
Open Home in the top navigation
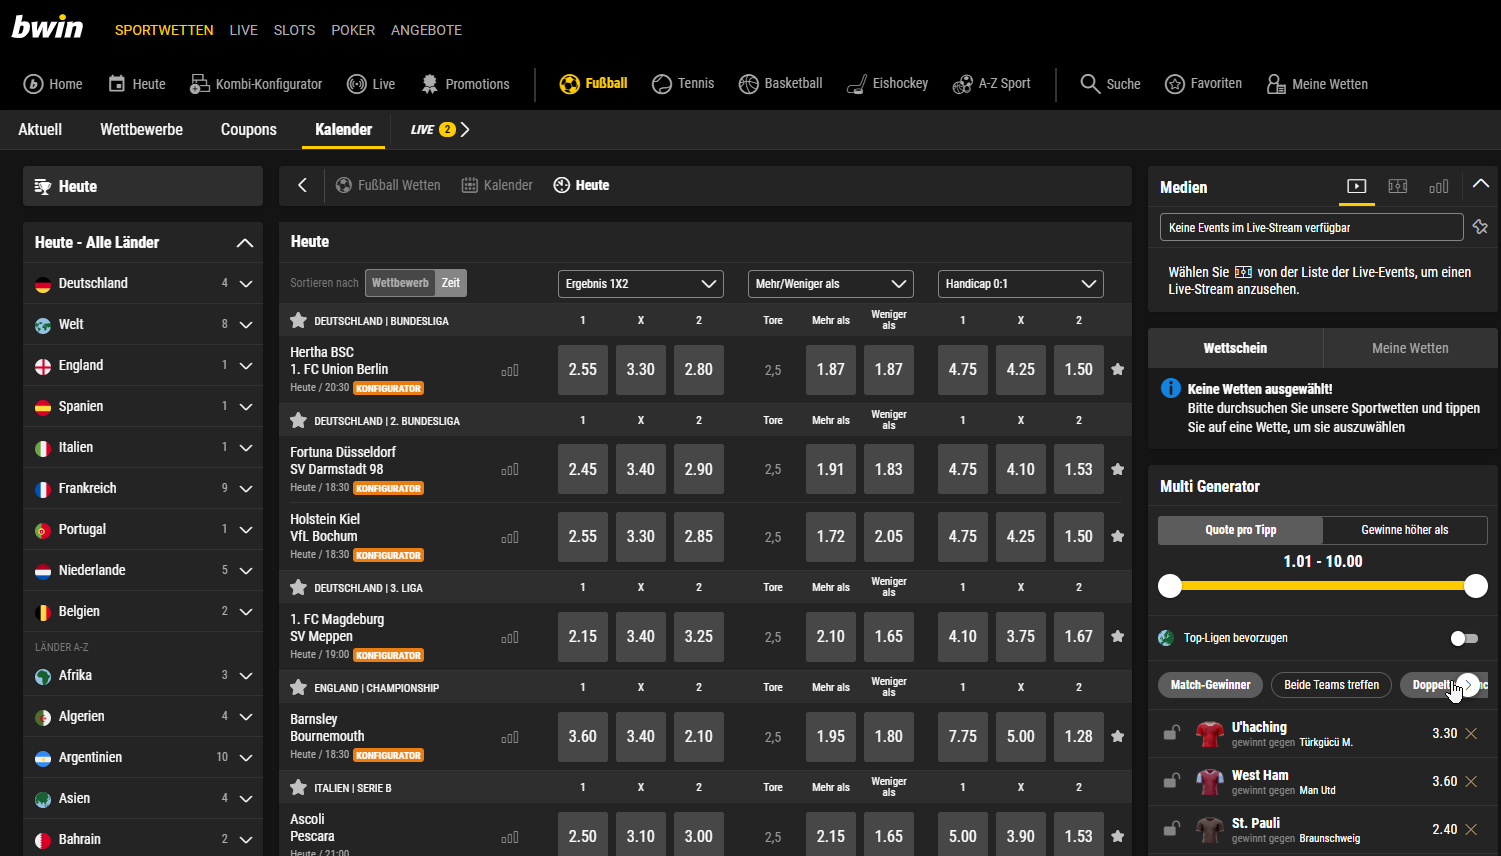(x=53, y=84)
